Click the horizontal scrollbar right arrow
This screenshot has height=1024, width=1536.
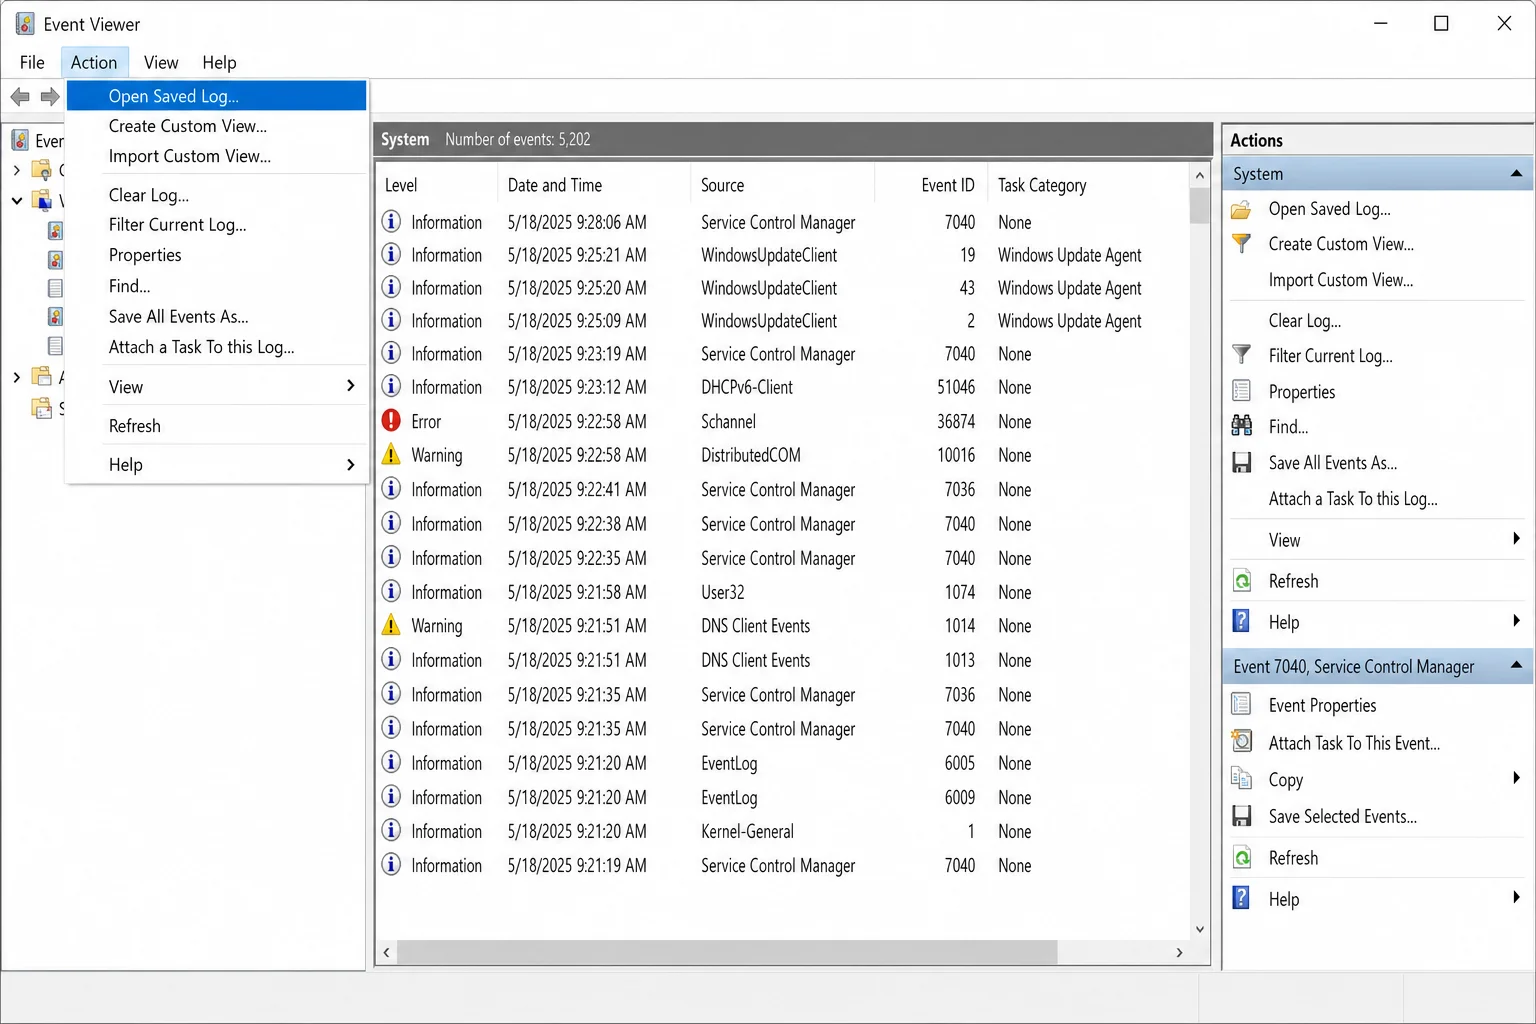coord(1179,952)
